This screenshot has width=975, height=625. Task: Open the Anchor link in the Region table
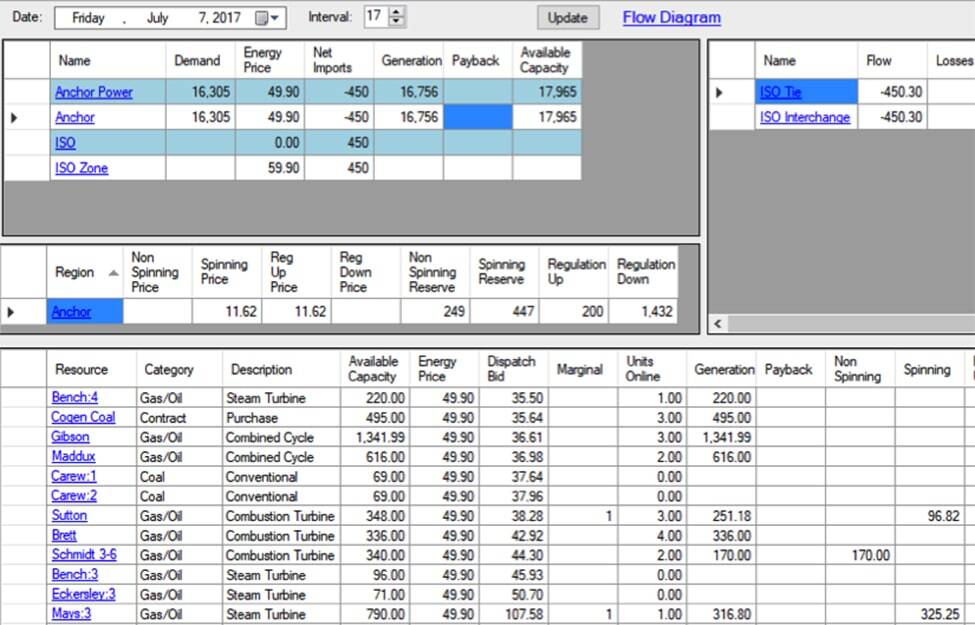coord(71,312)
